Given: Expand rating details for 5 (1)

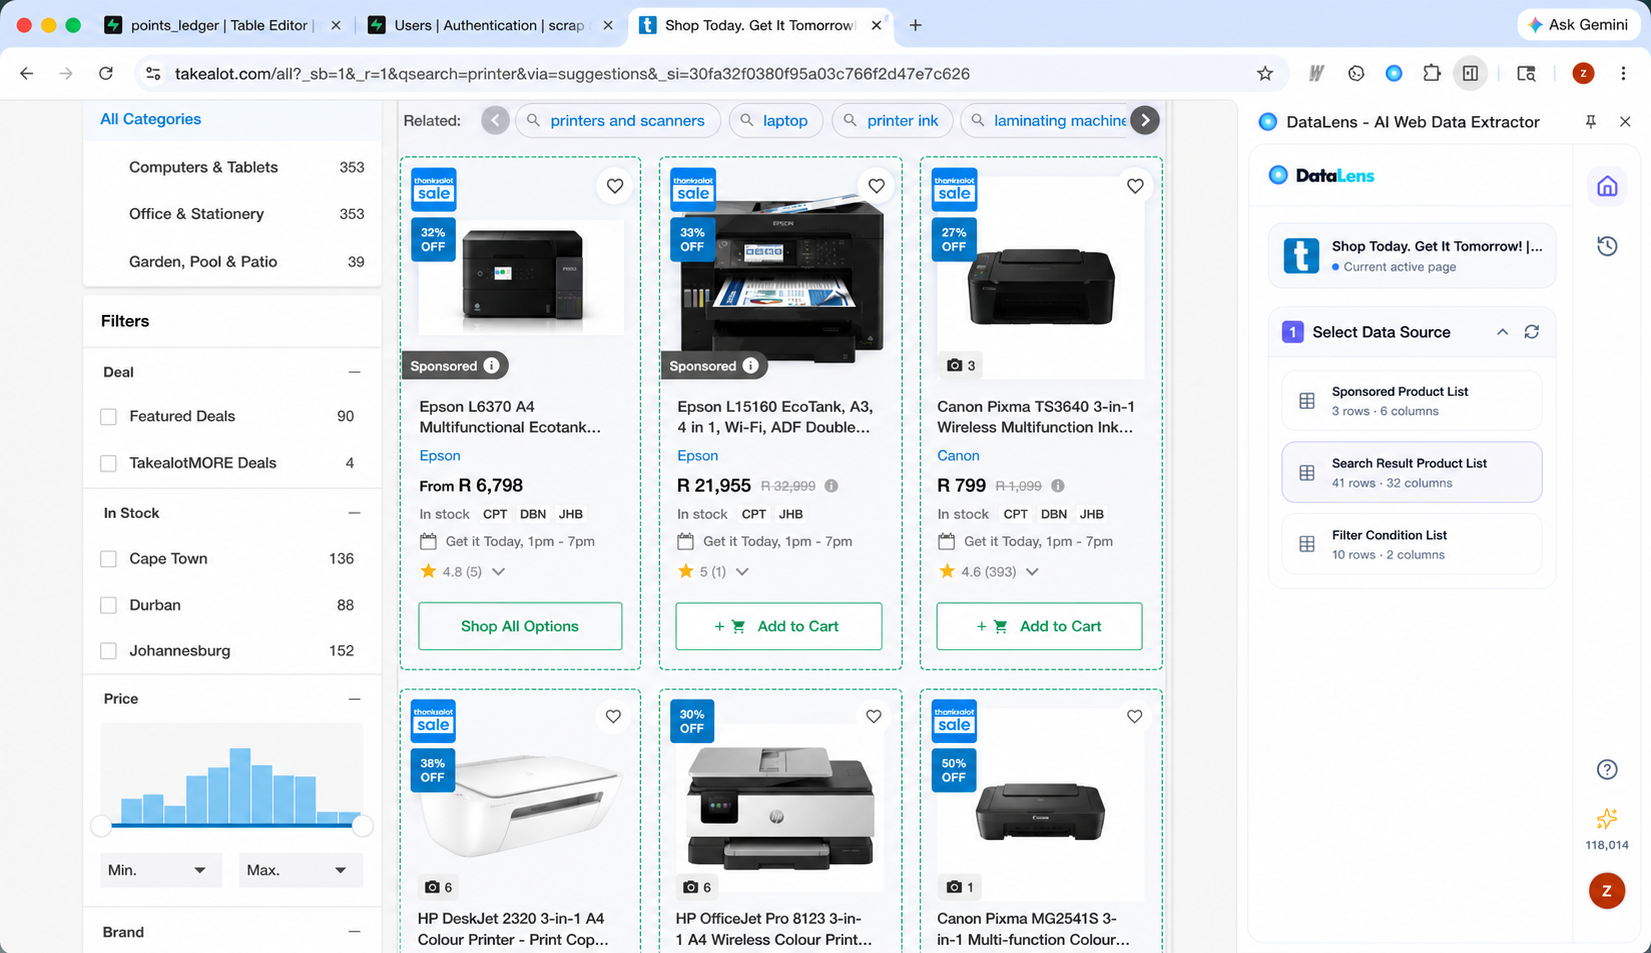Looking at the screenshot, I should [742, 572].
